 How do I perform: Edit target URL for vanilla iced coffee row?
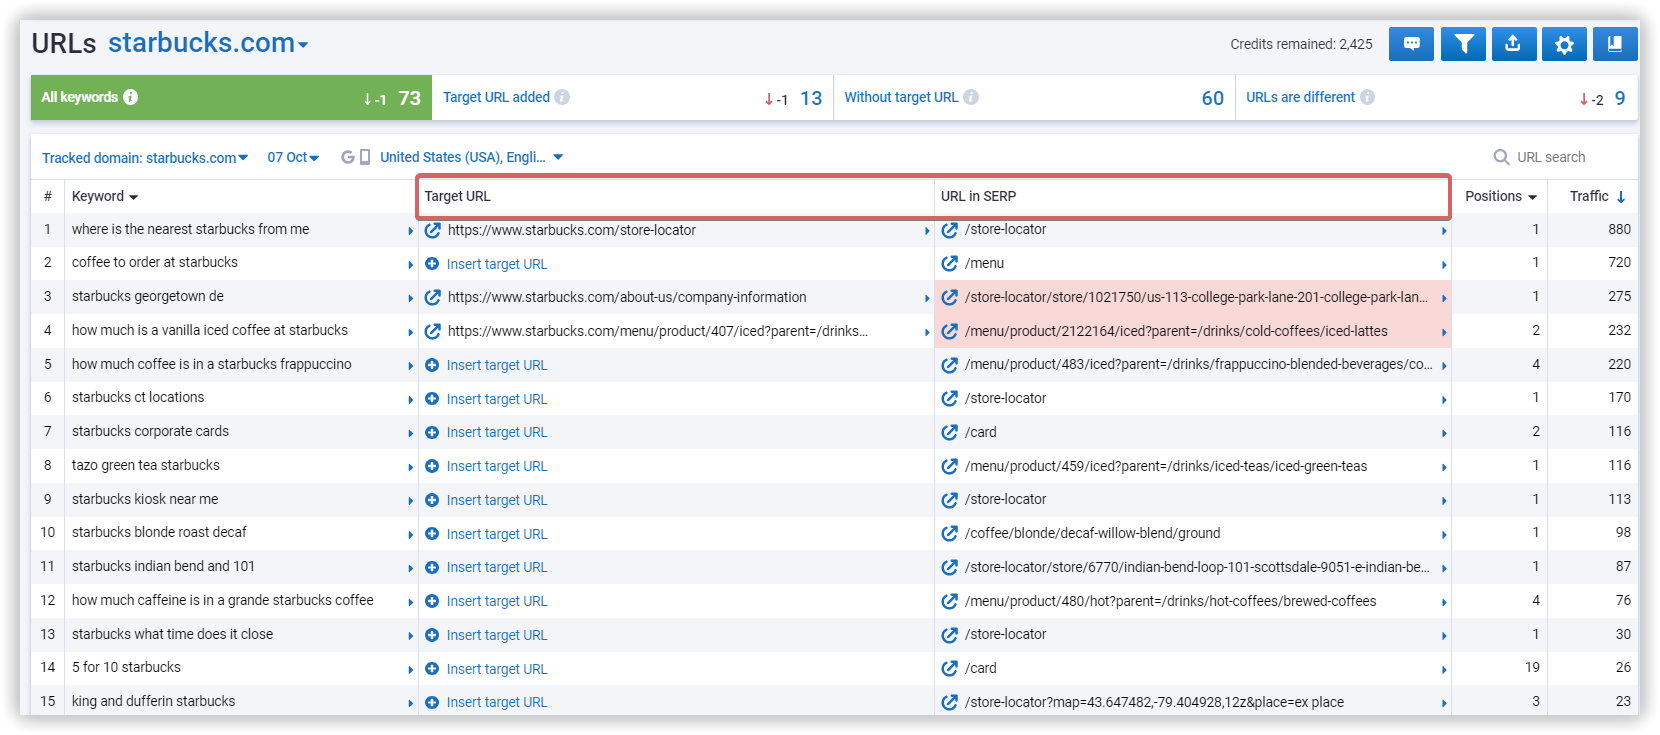pyautogui.click(x=433, y=331)
